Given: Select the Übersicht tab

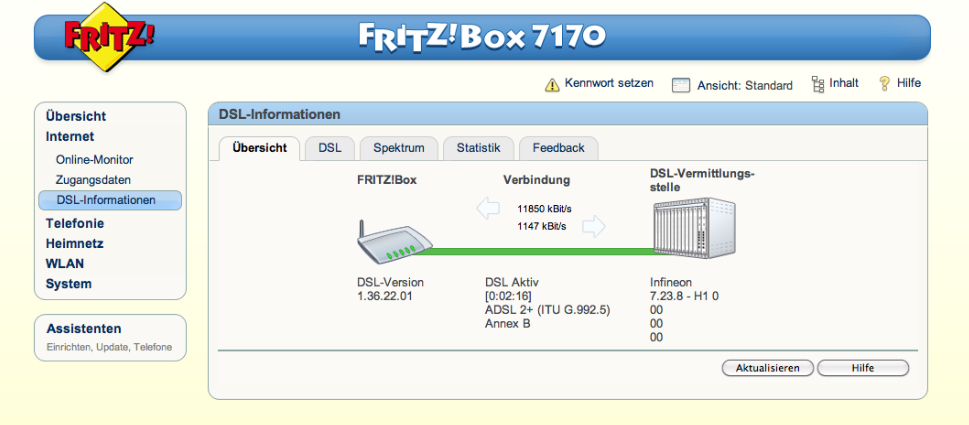Looking at the screenshot, I should click(x=260, y=148).
